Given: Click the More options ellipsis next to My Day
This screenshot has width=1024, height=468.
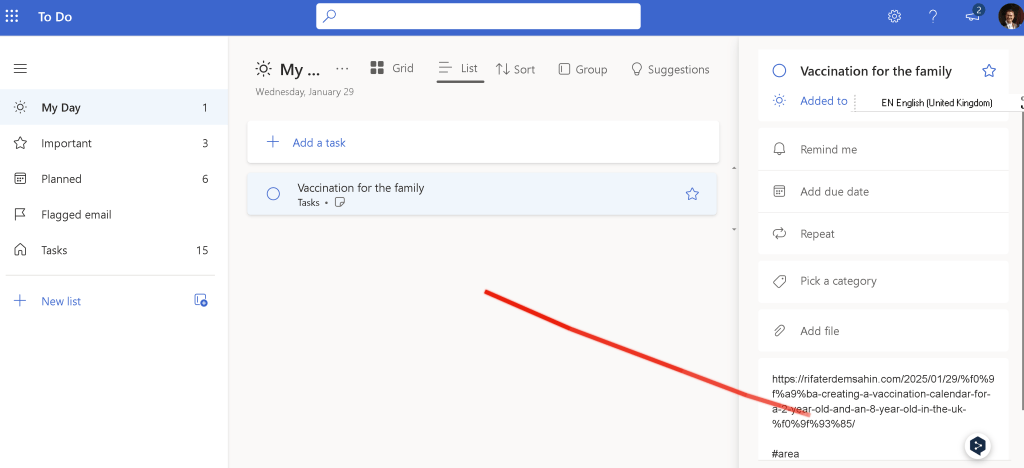Looking at the screenshot, I should pyautogui.click(x=342, y=69).
